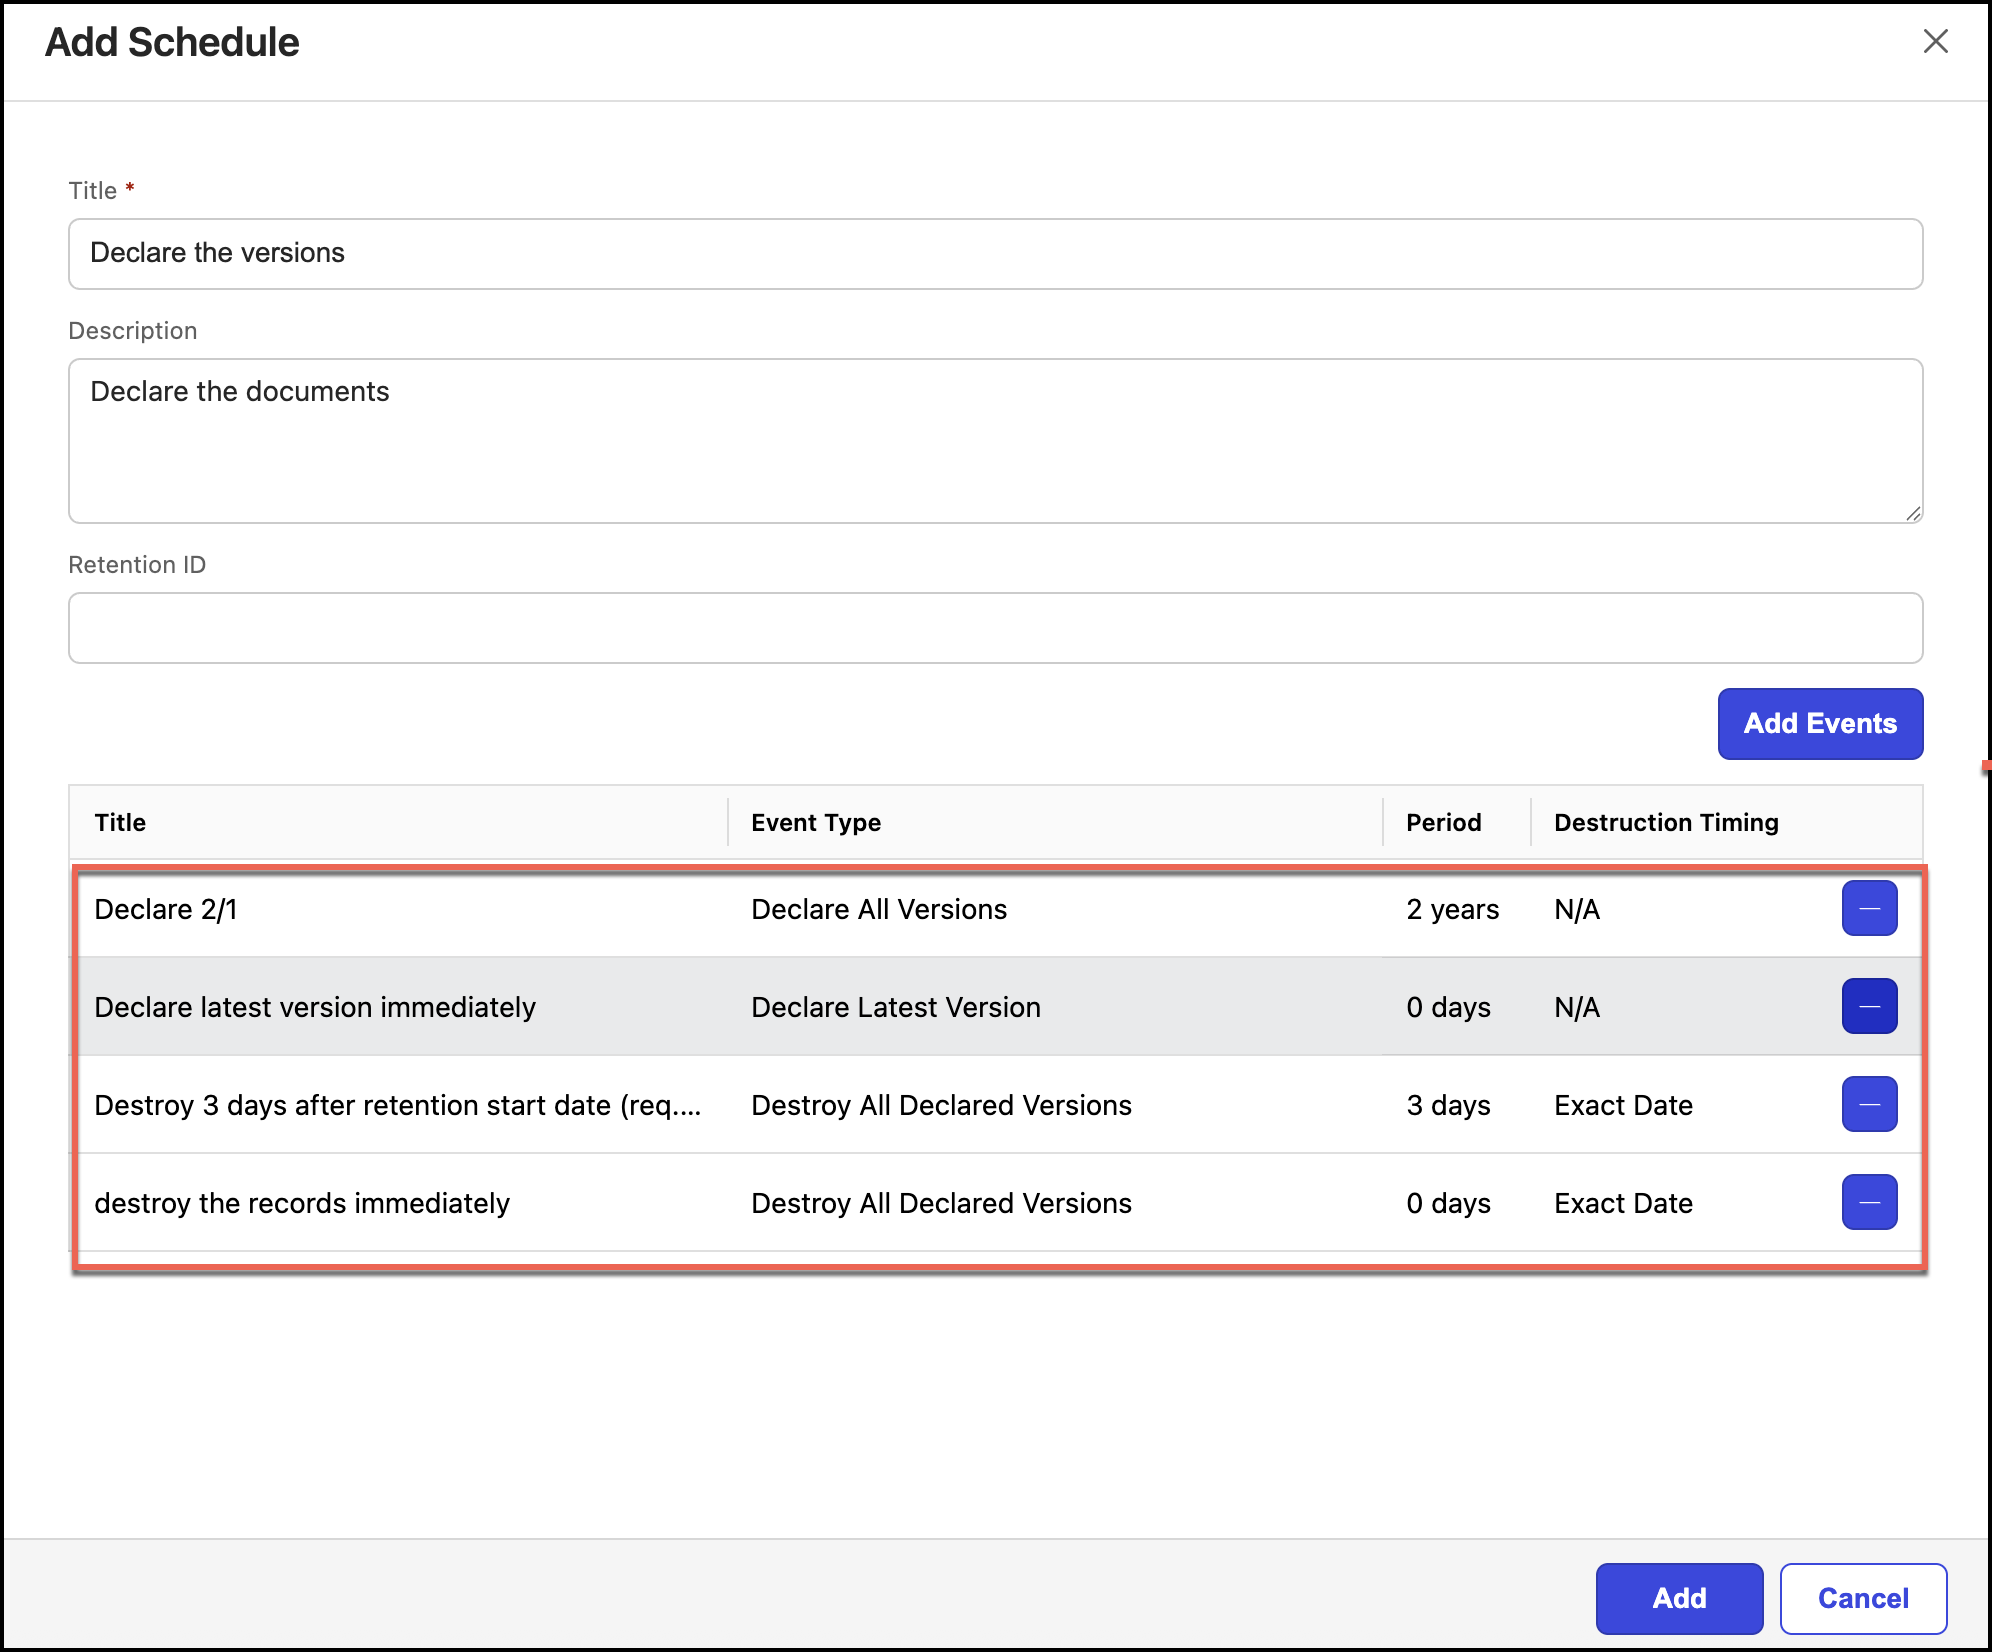The height and width of the screenshot is (1652, 1992).
Task: Remove destroy the records immediately event
Action: [1869, 1202]
